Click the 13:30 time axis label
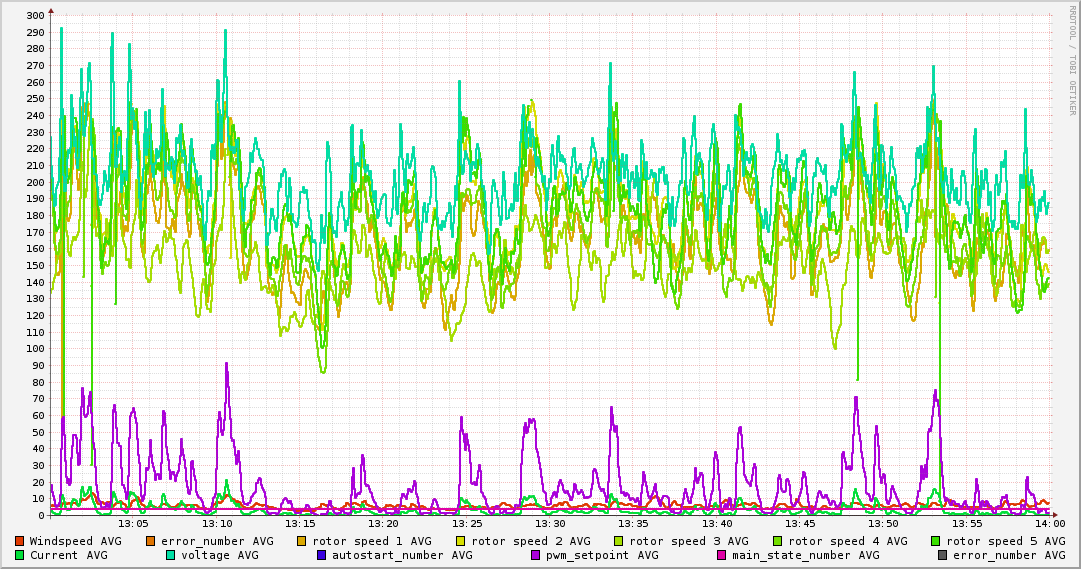Viewport: 1081px width, 569px height. coord(550,524)
